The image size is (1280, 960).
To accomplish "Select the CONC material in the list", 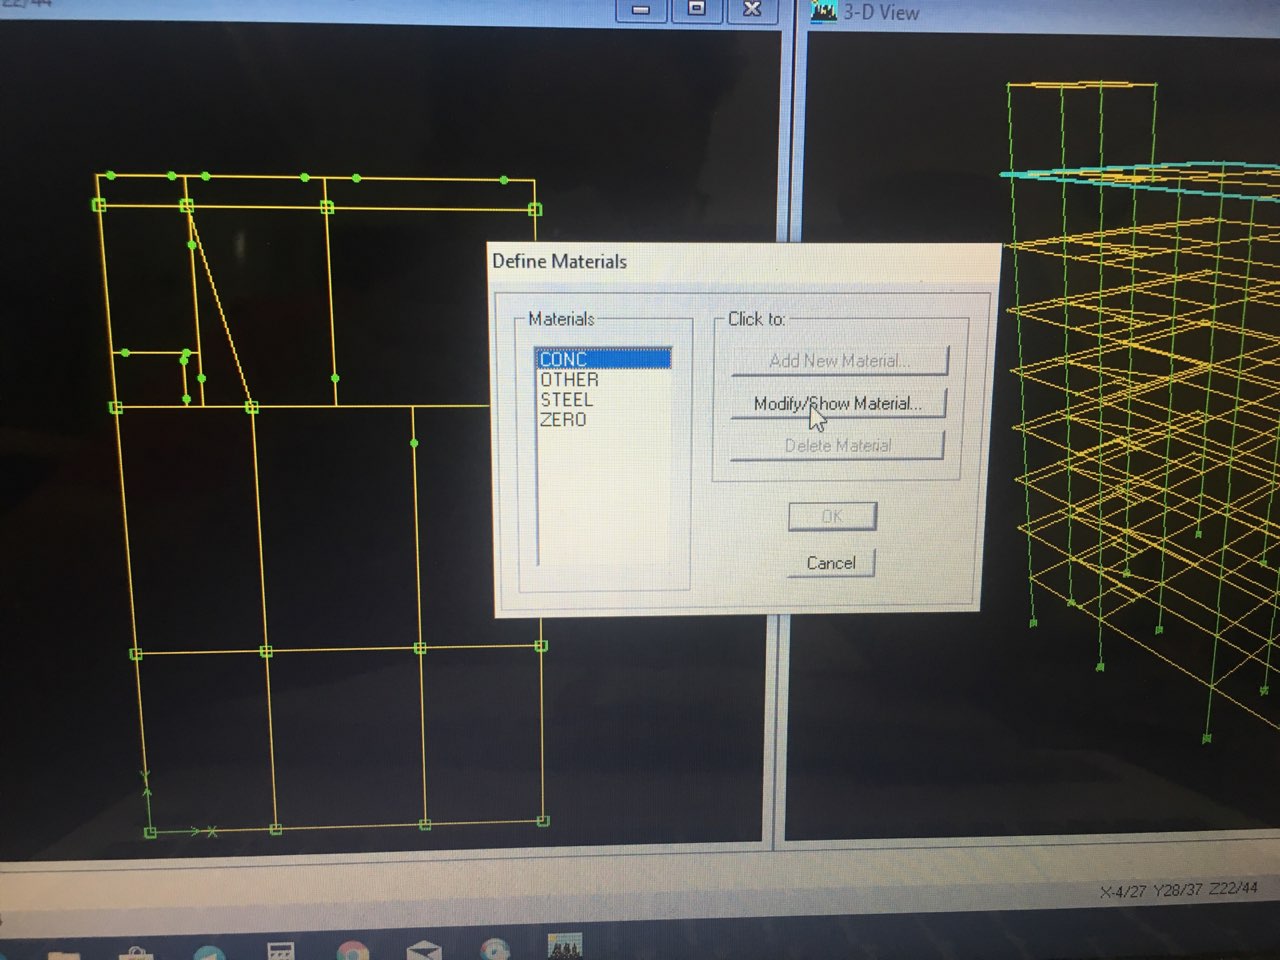I will click(x=603, y=359).
